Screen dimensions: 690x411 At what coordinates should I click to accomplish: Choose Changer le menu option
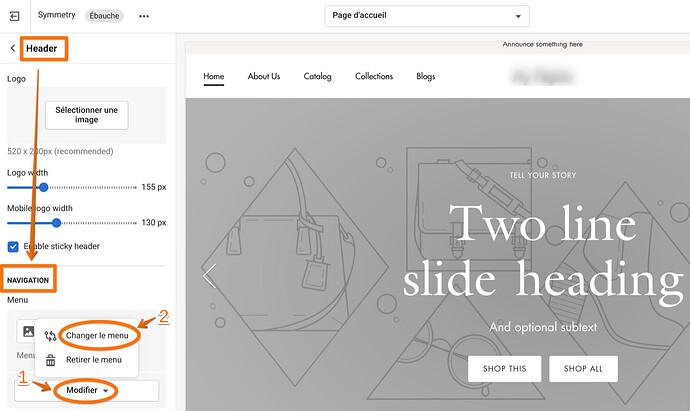97,336
